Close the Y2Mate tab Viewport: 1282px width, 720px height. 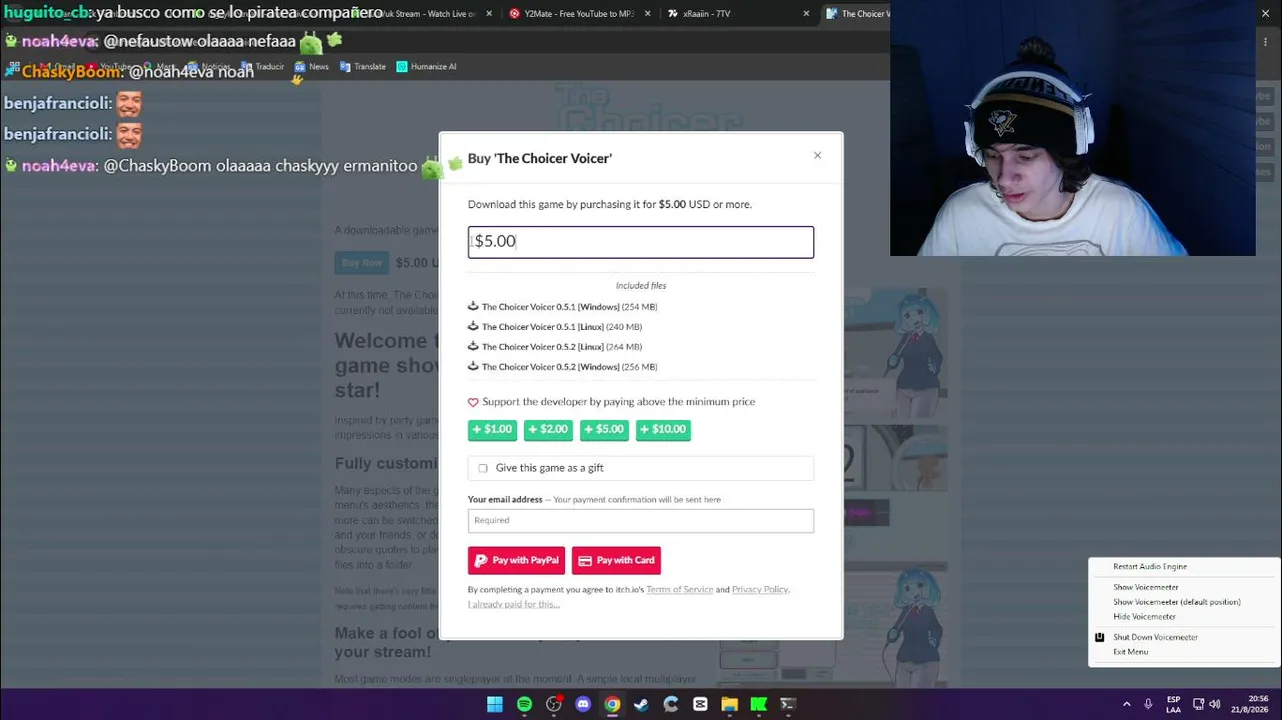point(648,14)
